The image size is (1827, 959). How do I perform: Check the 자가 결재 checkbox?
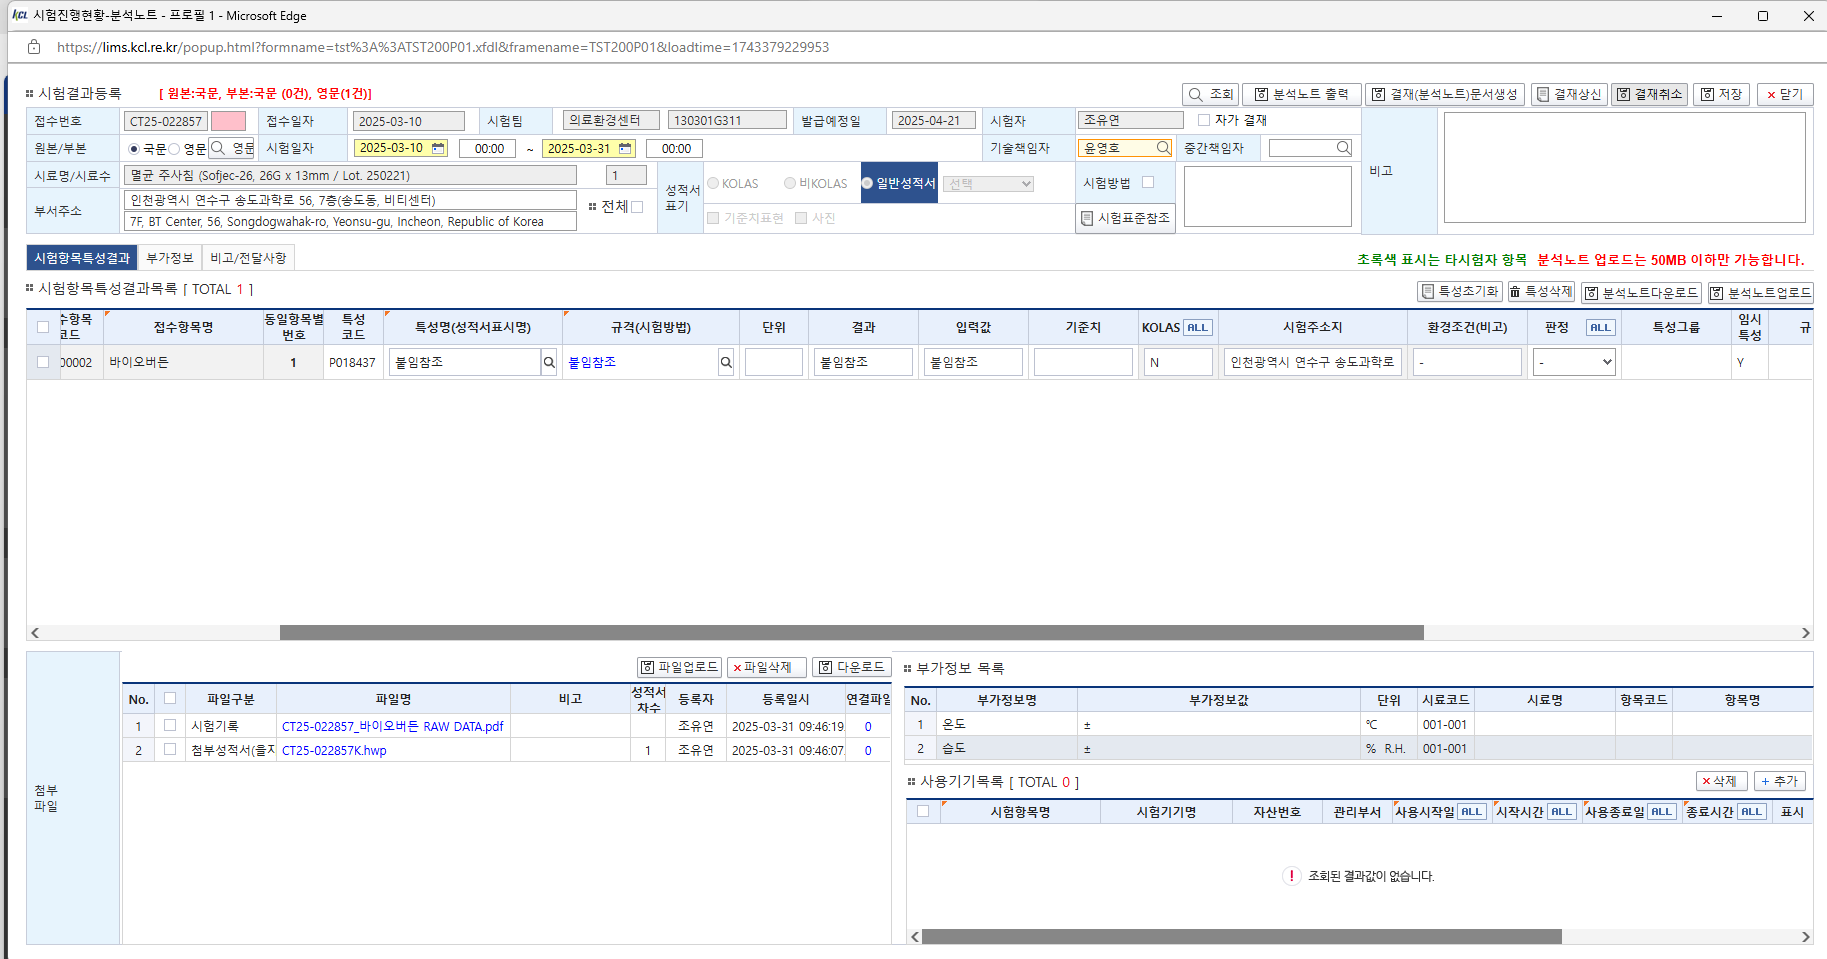(x=1204, y=120)
